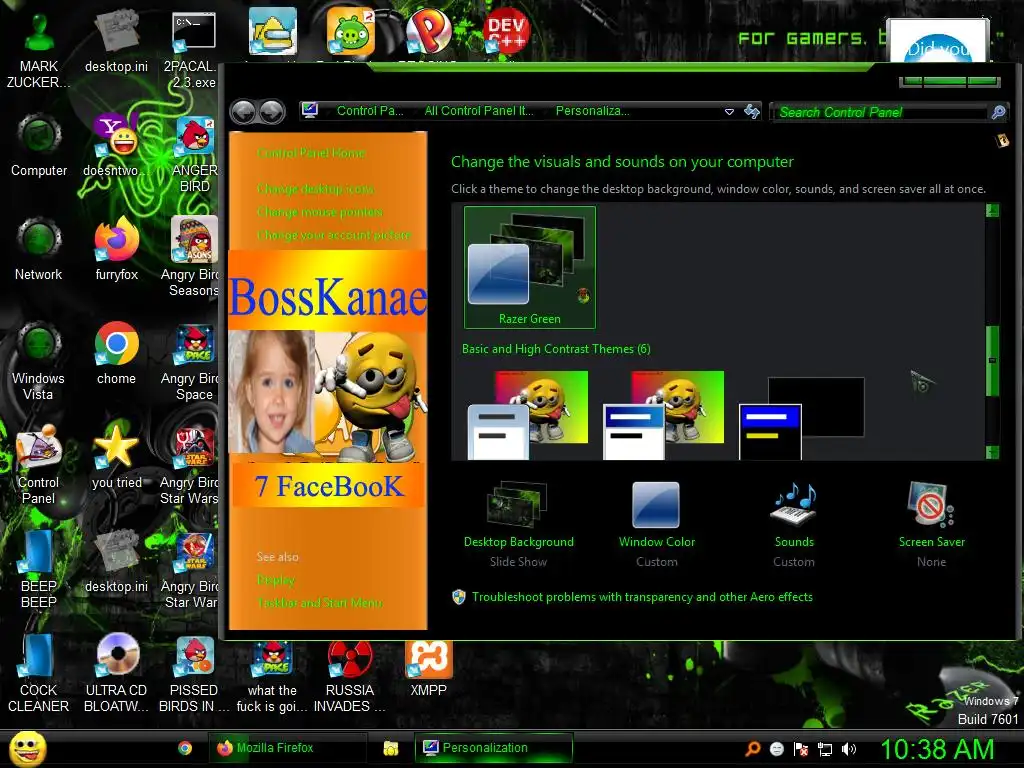Select basic theme with blue title bar window
Image resolution: width=1024 pixels, height=768 pixels.
[x=664, y=415]
